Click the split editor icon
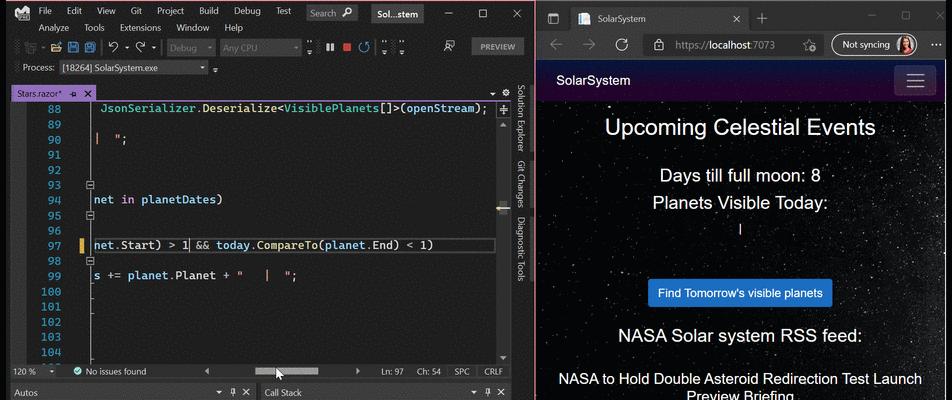The image size is (952, 400). pyautogui.click(x=503, y=109)
